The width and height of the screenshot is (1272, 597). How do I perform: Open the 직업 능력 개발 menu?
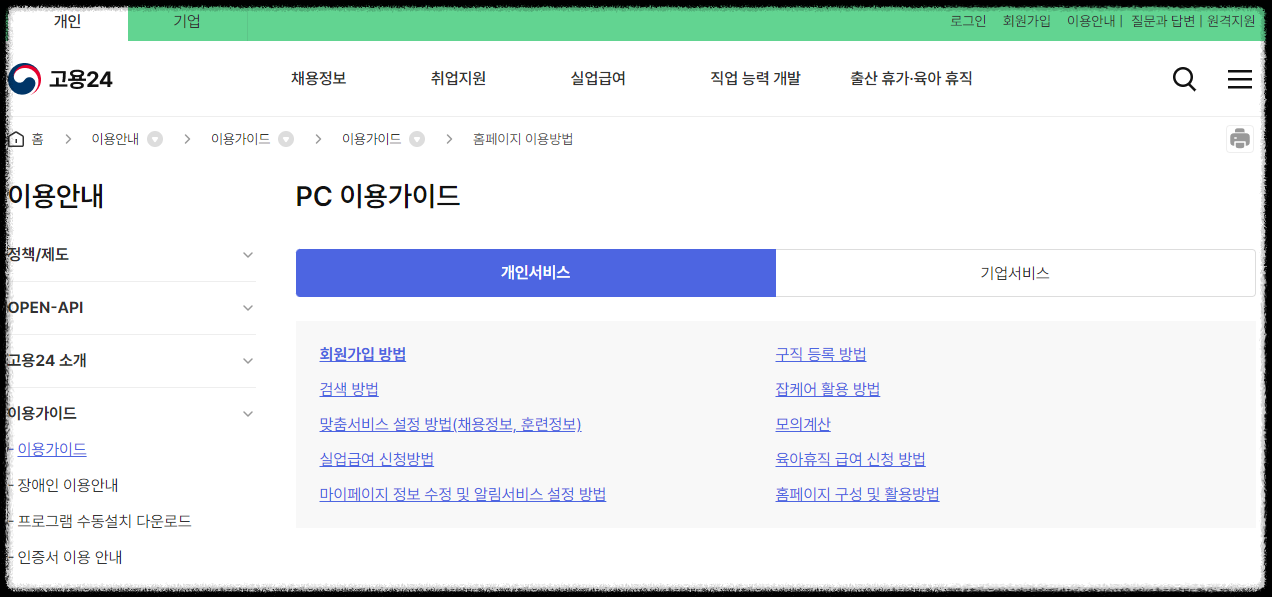coord(755,78)
